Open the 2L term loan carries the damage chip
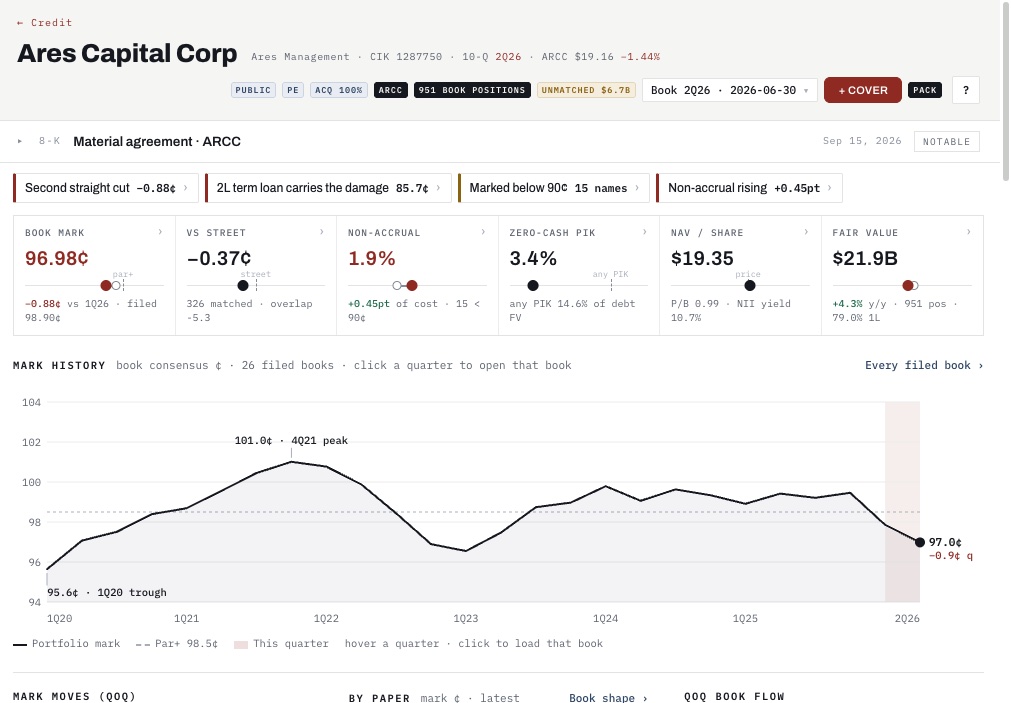 328,188
